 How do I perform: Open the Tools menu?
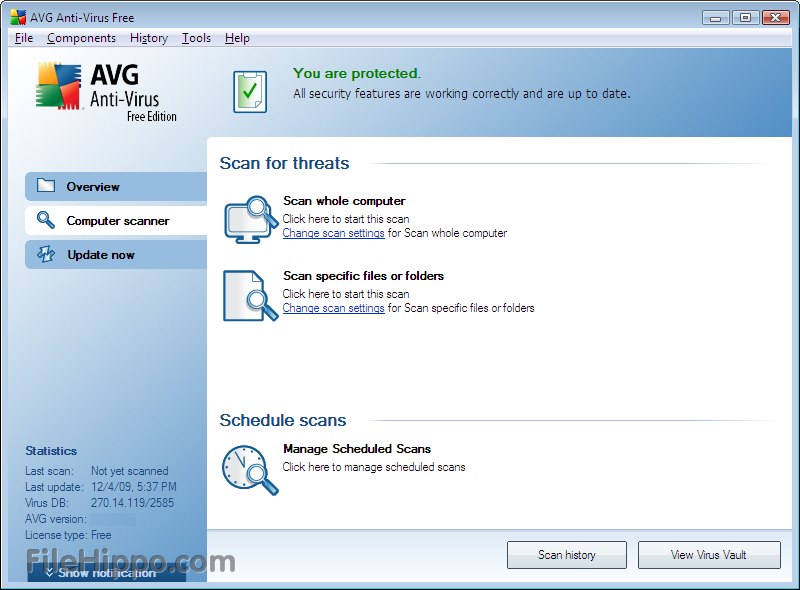pyautogui.click(x=196, y=38)
